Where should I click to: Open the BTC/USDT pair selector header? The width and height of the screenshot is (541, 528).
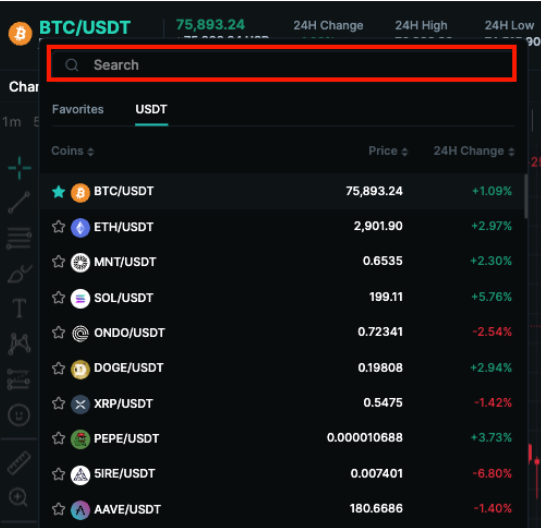tap(85, 28)
